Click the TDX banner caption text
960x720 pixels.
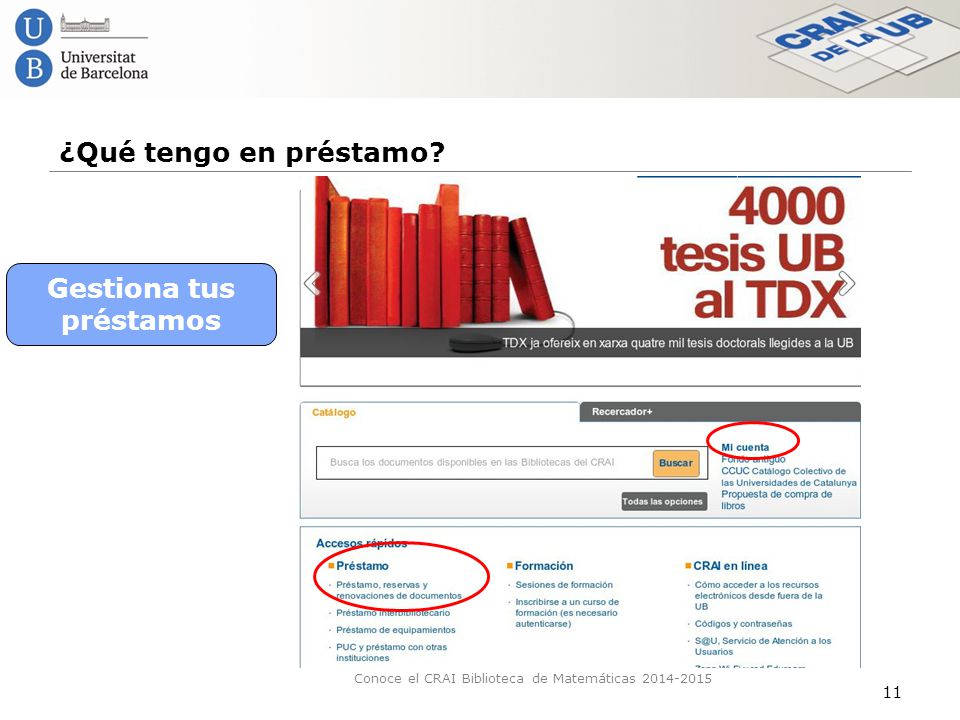click(x=678, y=343)
